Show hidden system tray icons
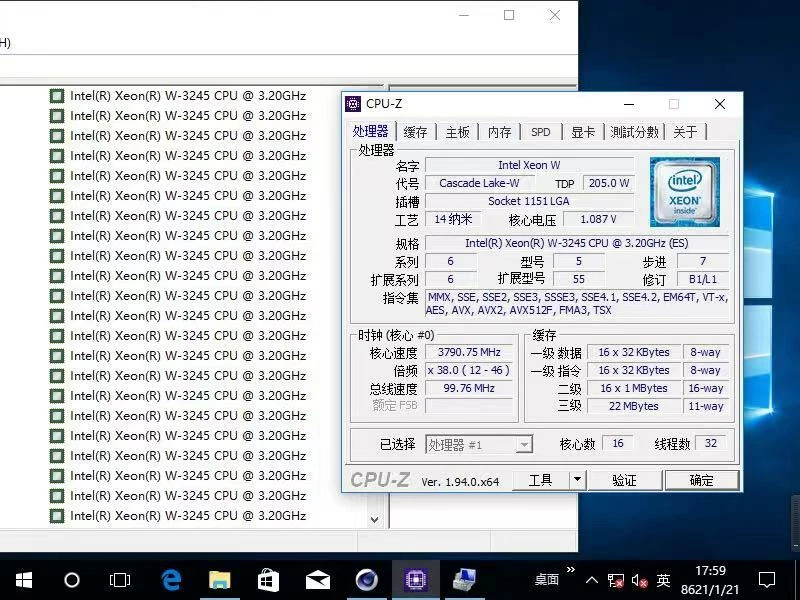Screen dimensions: 800x600 pos(593,580)
